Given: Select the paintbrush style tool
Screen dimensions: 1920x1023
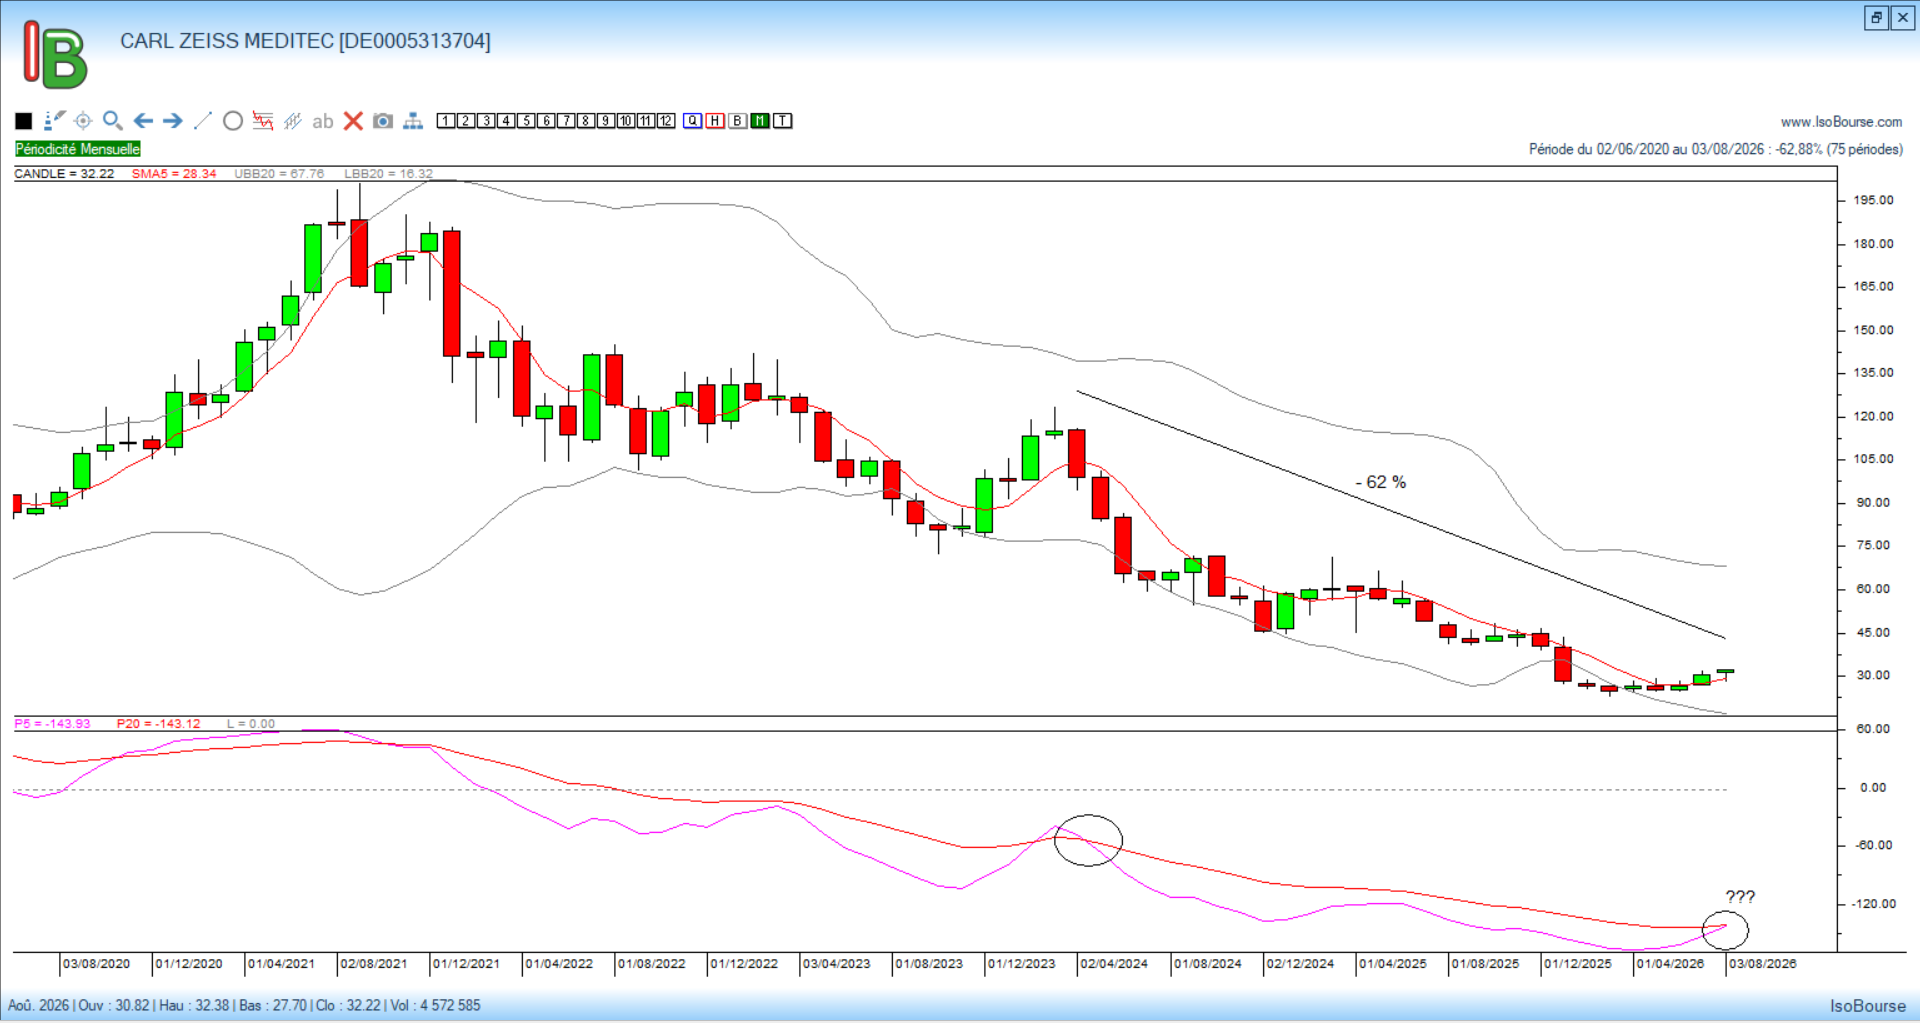Looking at the screenshot, I should pos(54,121).
